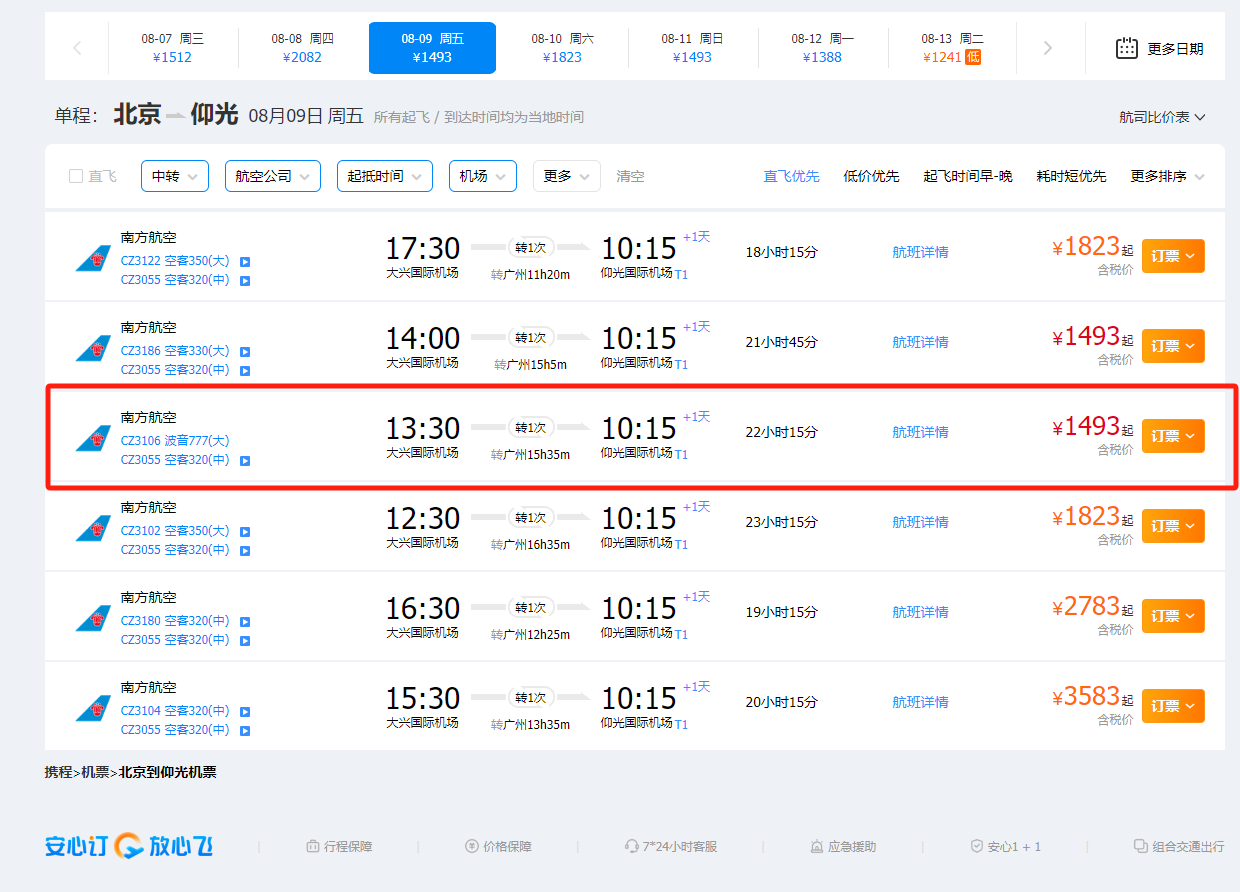Viewport: 1240px width, 892px height.
Task: Open 航班详情 for the 12:30 flight
Action: coord(920,522)
